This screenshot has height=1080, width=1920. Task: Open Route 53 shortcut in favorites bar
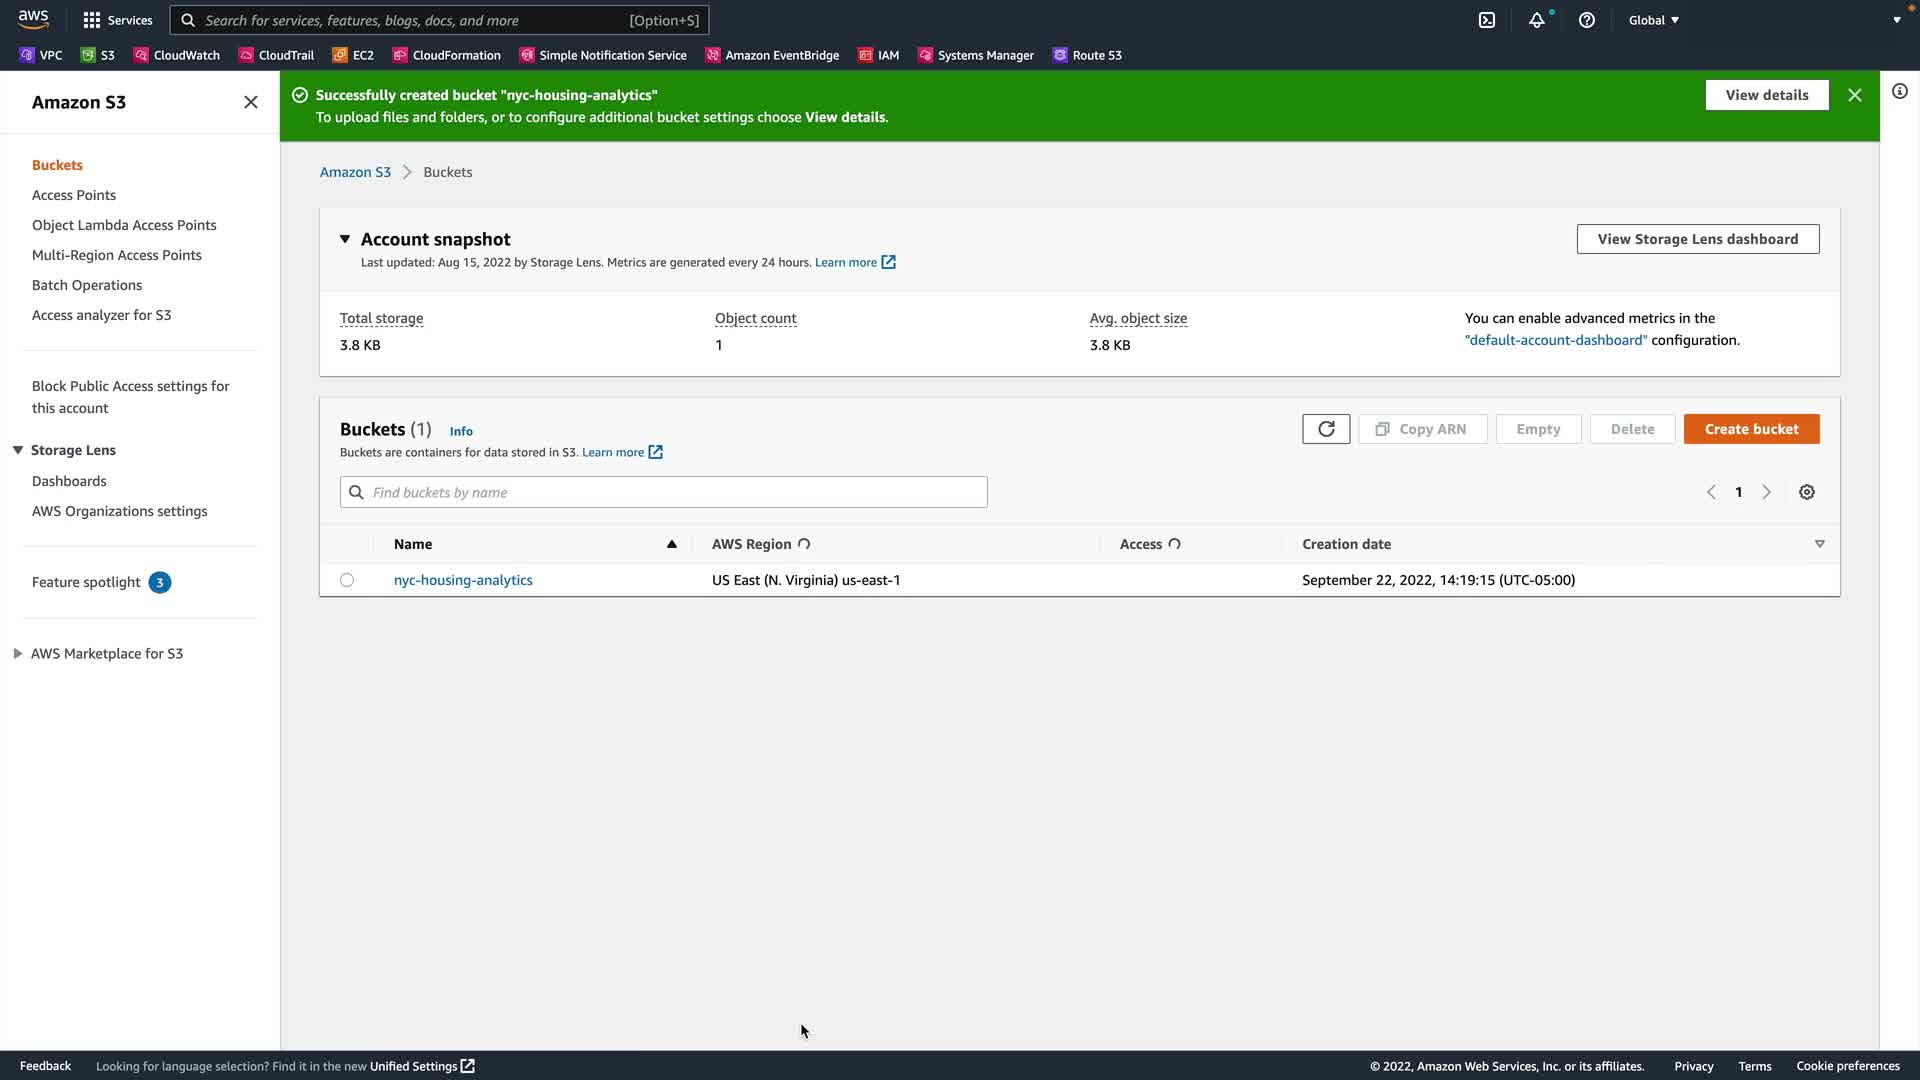pyautogui.click(x=1087, y=55)
